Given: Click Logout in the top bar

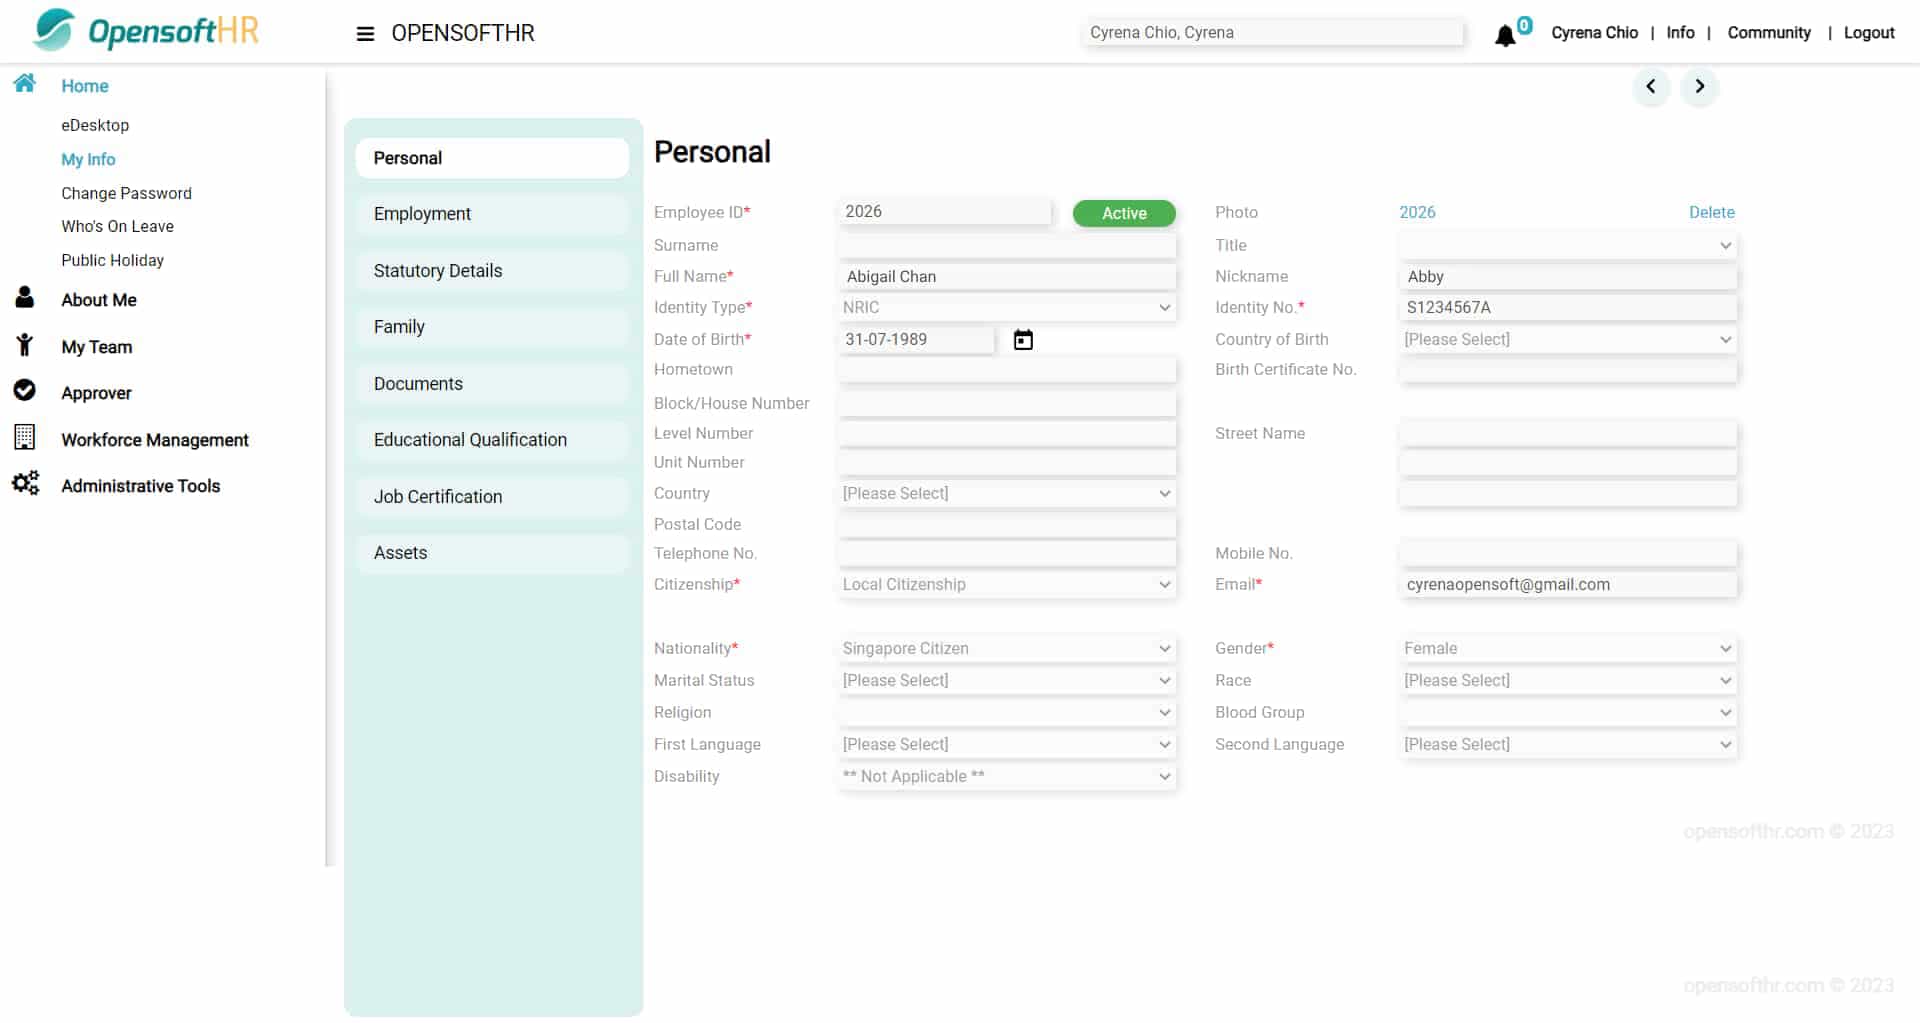Looking at the screenshot, I should click(x=1869, y=32).
